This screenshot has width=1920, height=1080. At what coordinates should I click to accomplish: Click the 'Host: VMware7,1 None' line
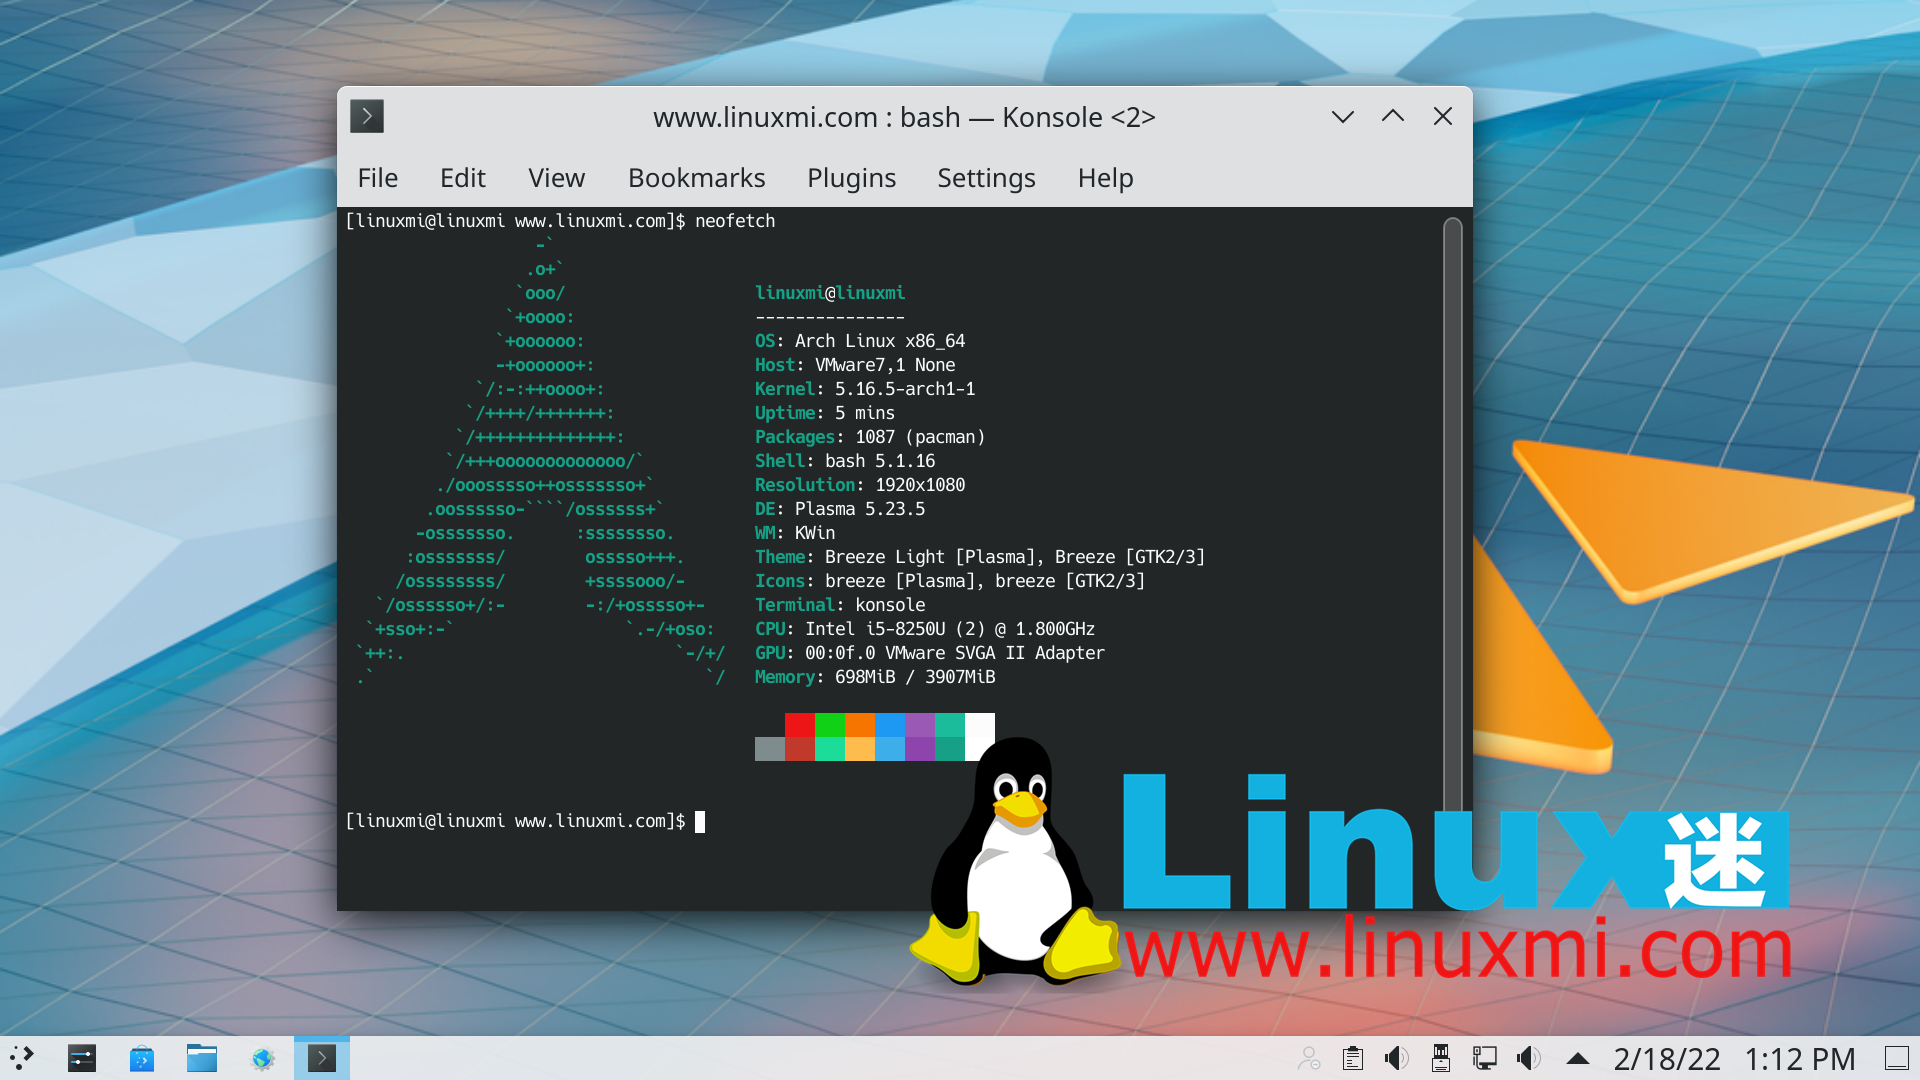[855, 365]
